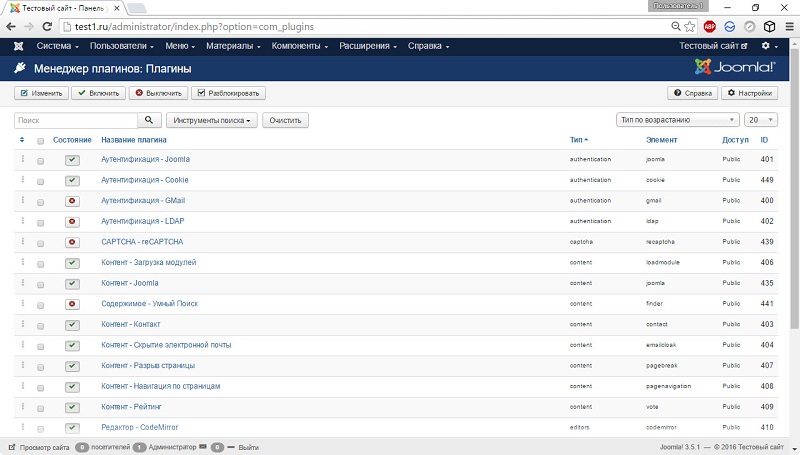Image resolution: width=800 pixels, height=455 pixels.
Task: Open the Контент - Навигация по страницам plugin
Action: tap(161, 386)
